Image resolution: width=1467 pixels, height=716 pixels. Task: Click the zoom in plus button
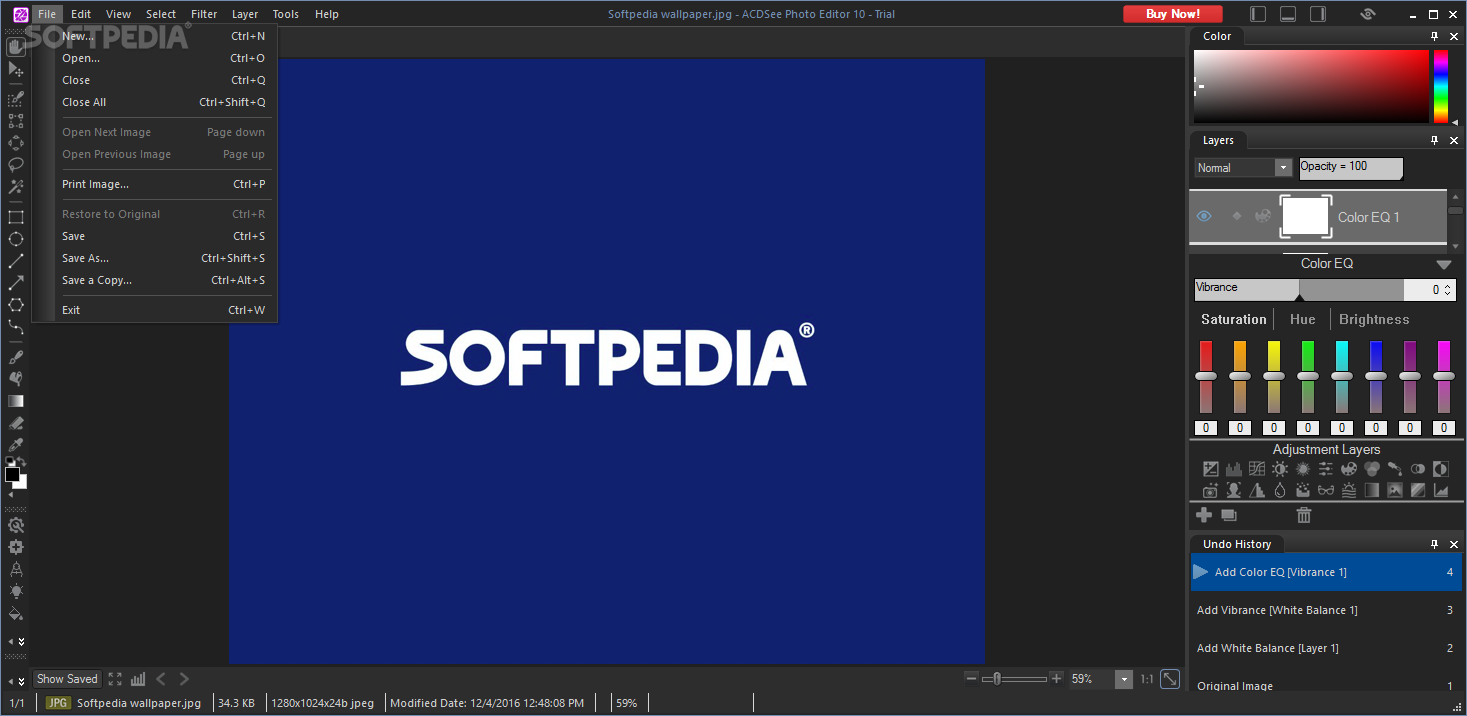[x=1056, y=678]
